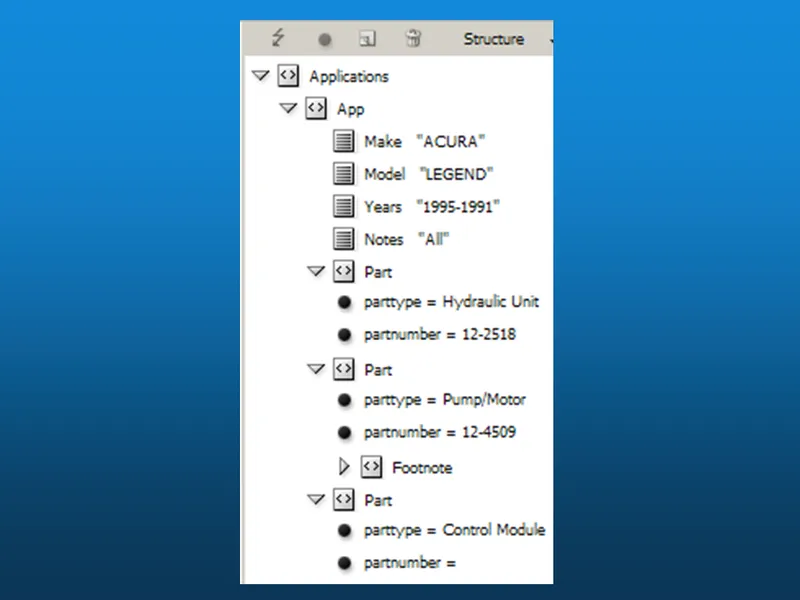Click the element icon beside Footnote
This screenshot has height=600, width=800.
371,467
